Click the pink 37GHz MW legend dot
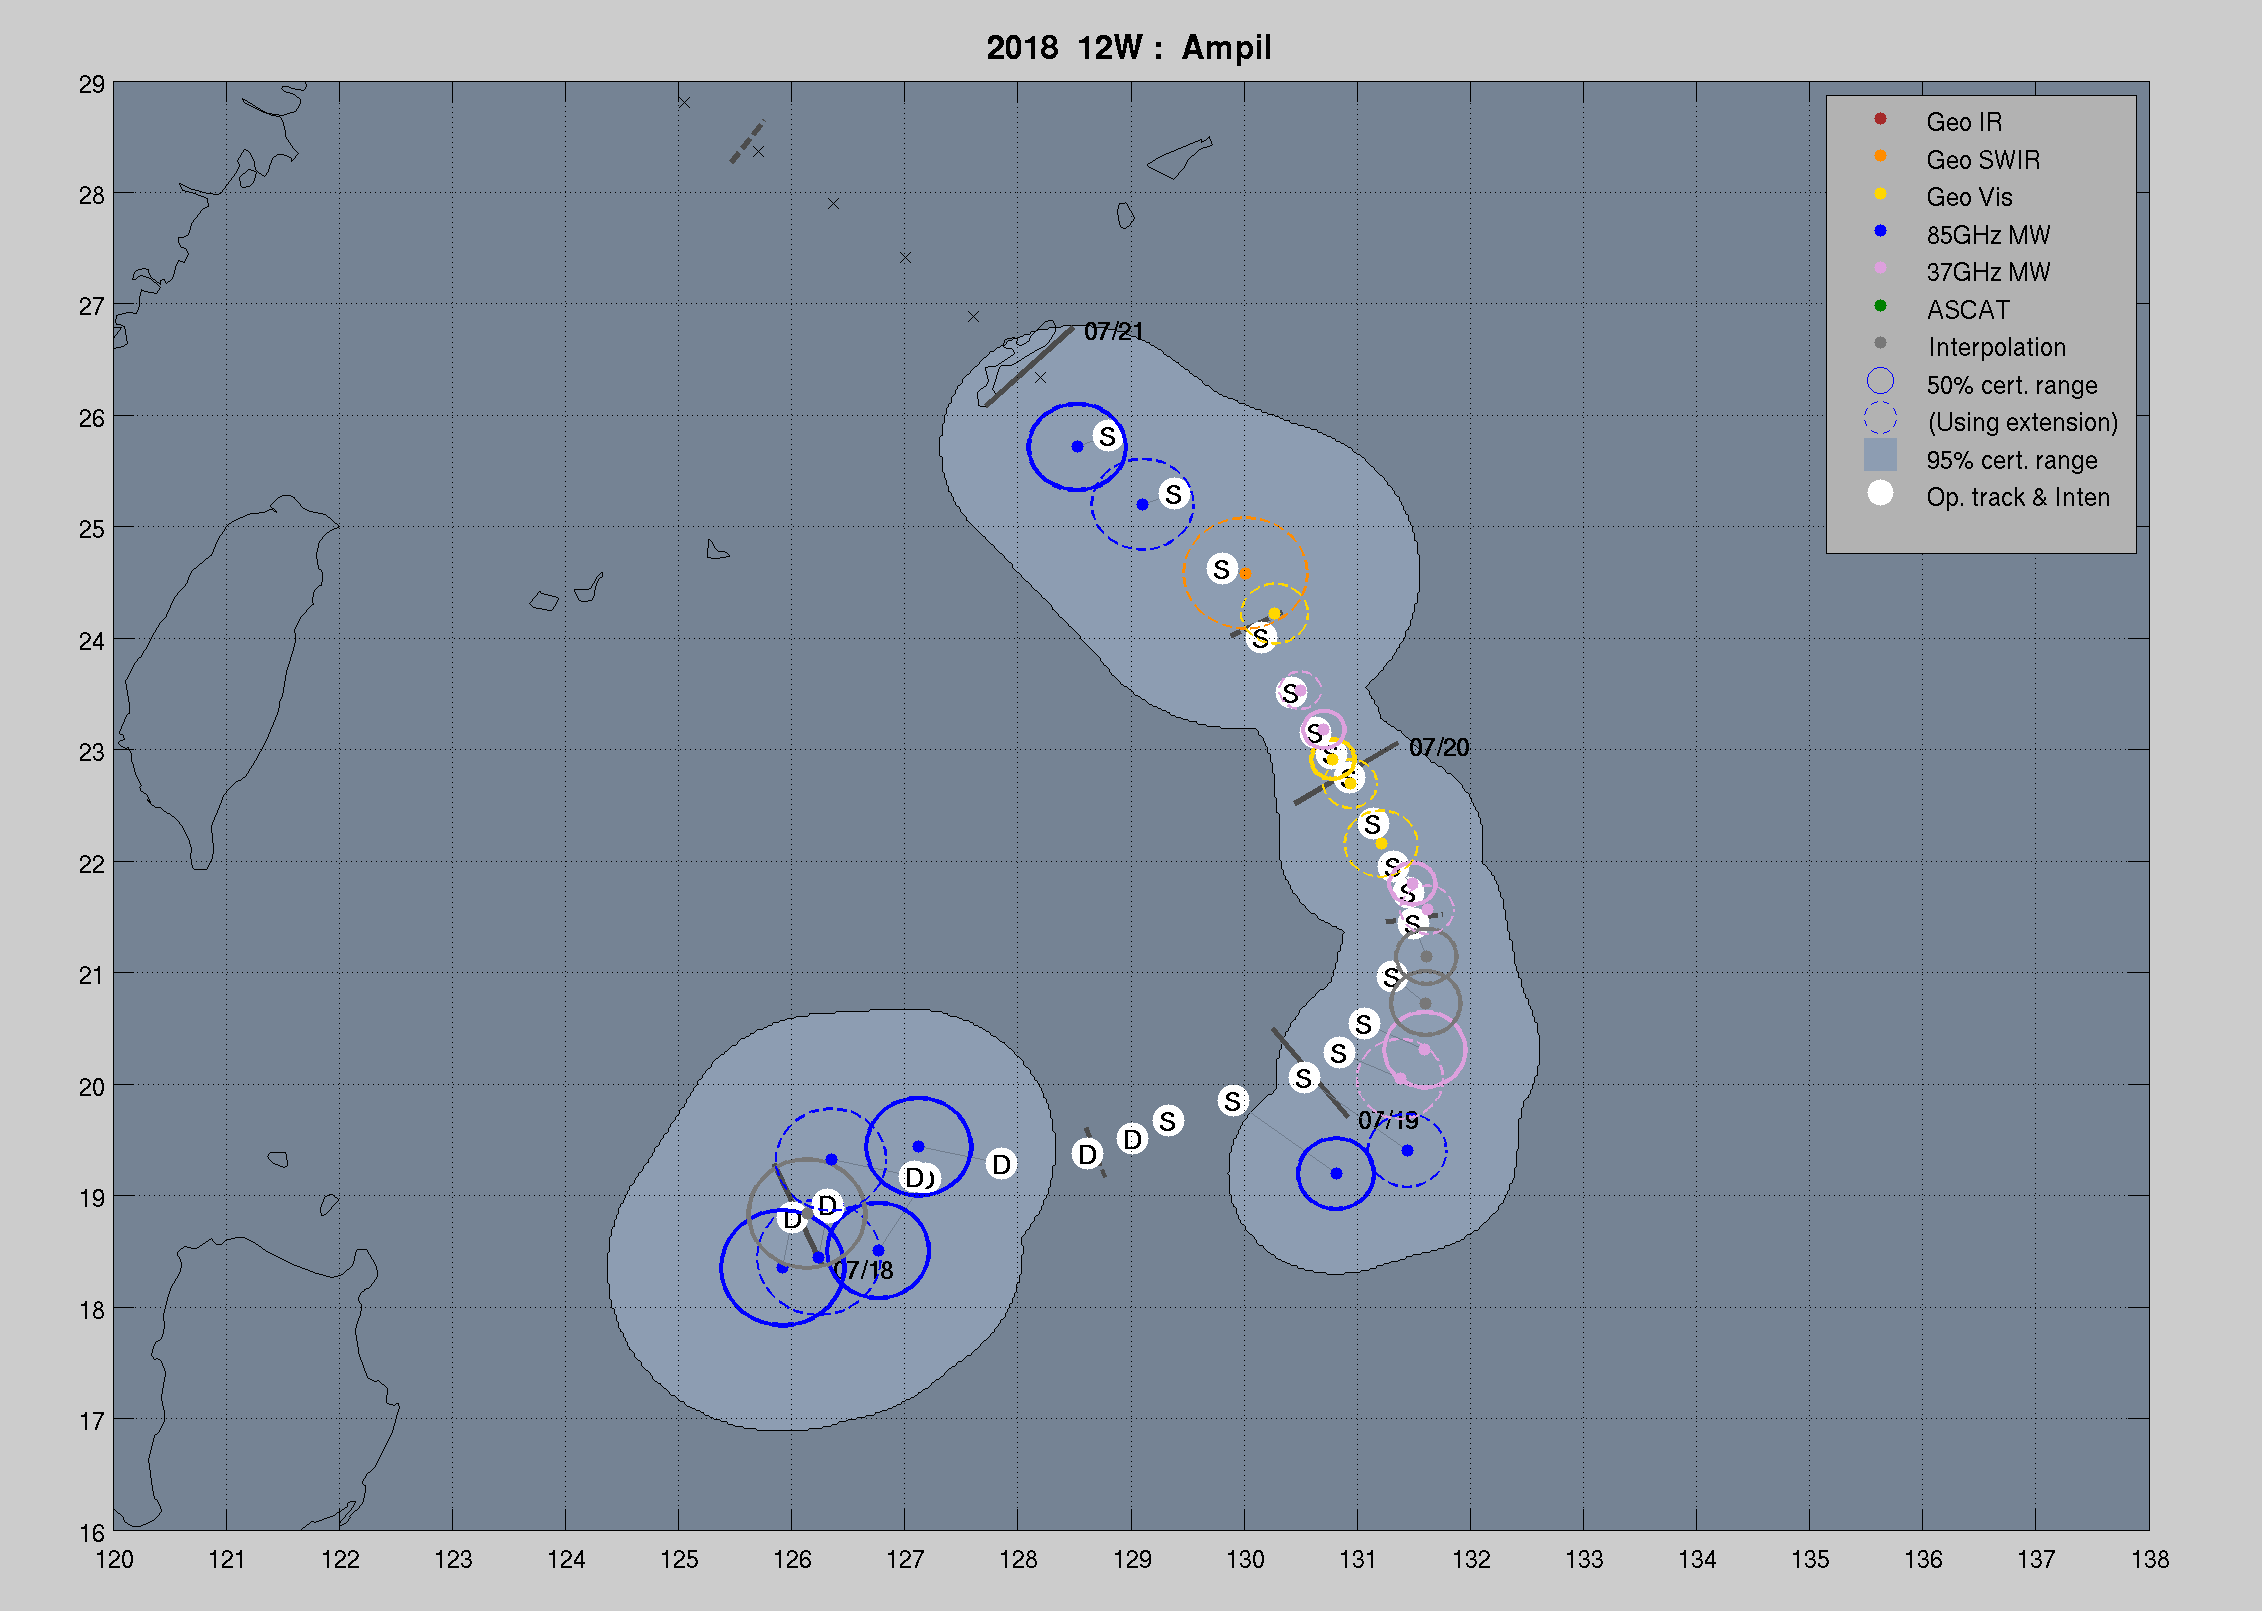2262x1611 pixels. coord(1880,268)
